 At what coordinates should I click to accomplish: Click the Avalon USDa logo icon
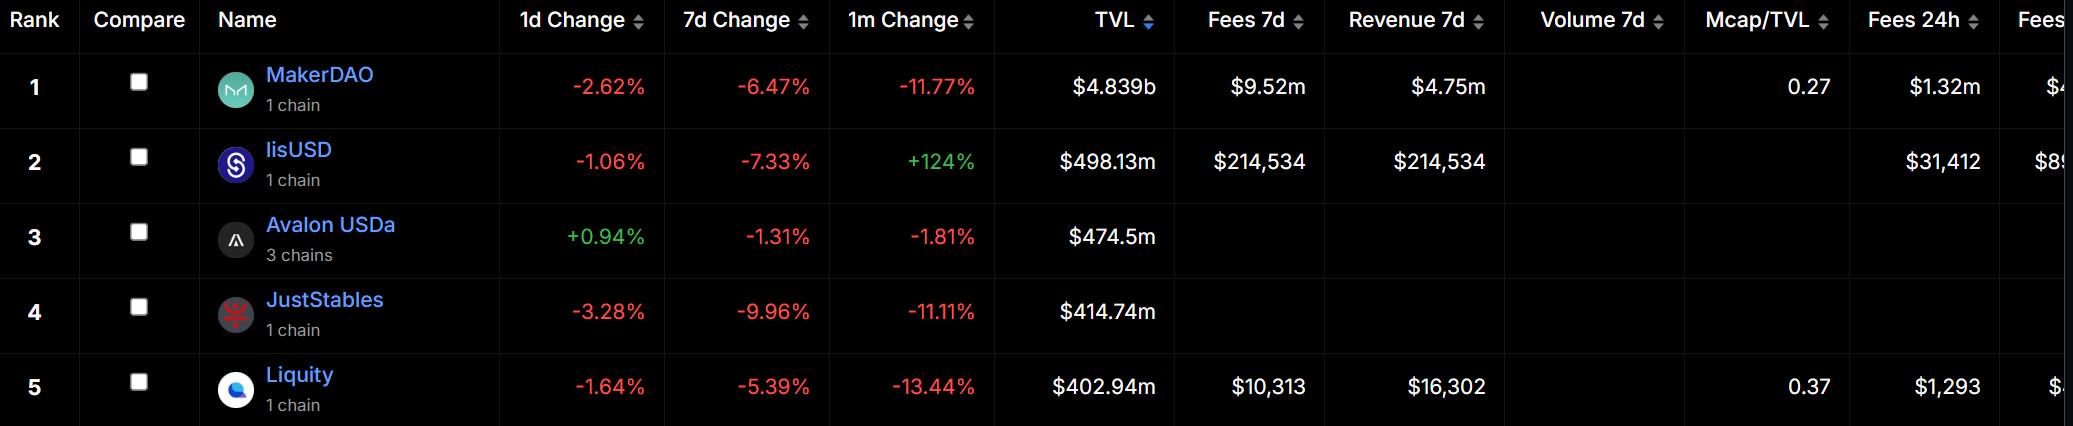[236, 240]
